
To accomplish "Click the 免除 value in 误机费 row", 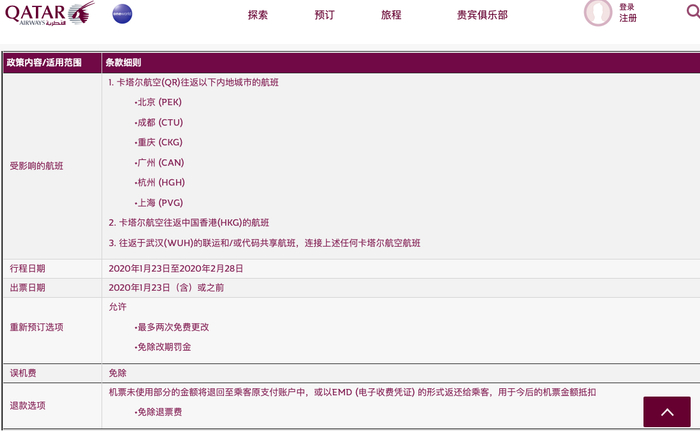I will [x=117, y=373].
